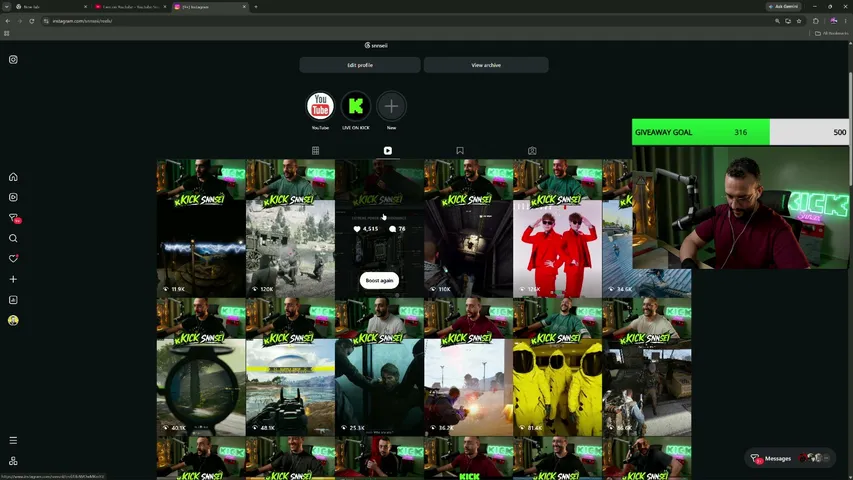Click the Threads icon beside username
853x480 pixels.
coord(367,46)
